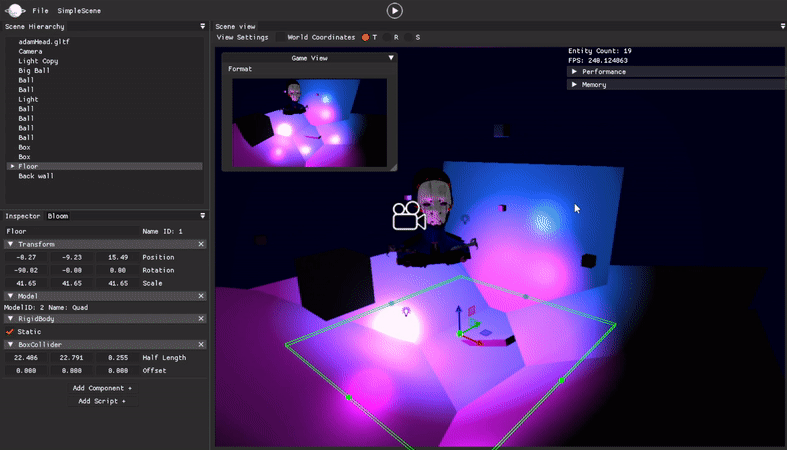Viewport: 787px width, 450px height.
Task: Open the Inspector panel options arrow
Action: 202,216
